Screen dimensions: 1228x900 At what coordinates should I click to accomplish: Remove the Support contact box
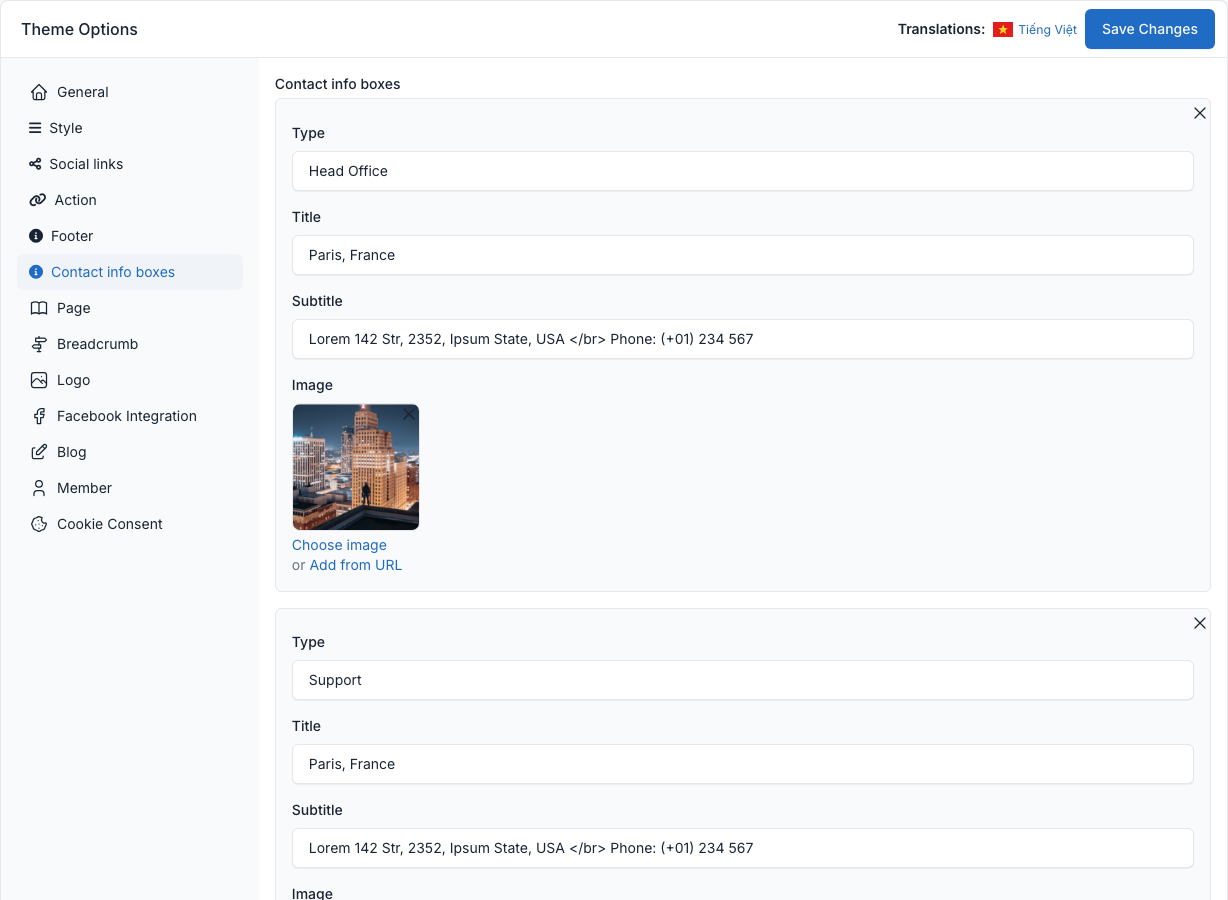(x=1200, y=623)
